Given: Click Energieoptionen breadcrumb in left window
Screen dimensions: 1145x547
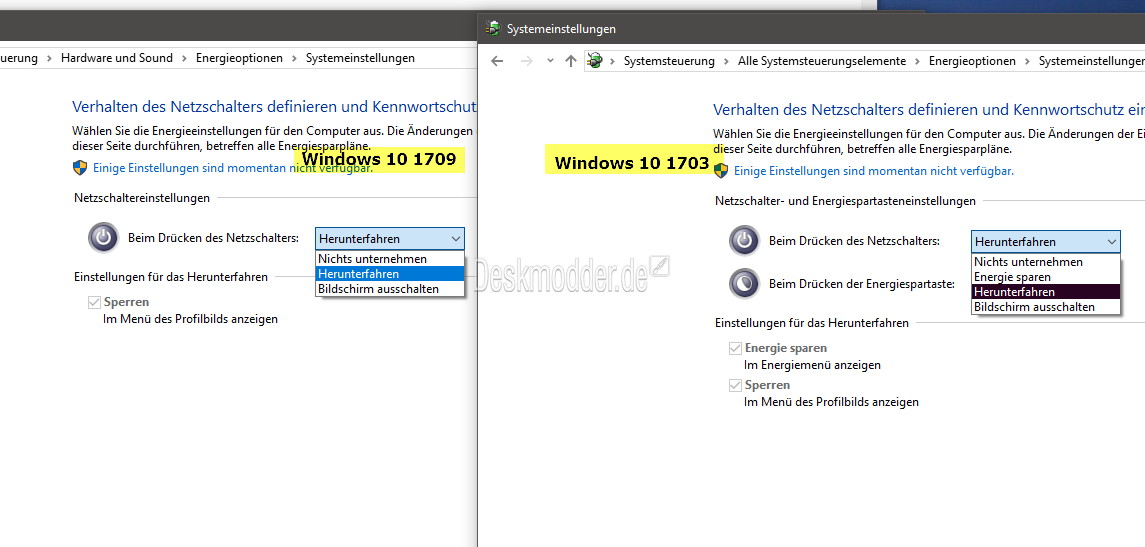Looking at the screenshot, I should click(x=239, y=58).
